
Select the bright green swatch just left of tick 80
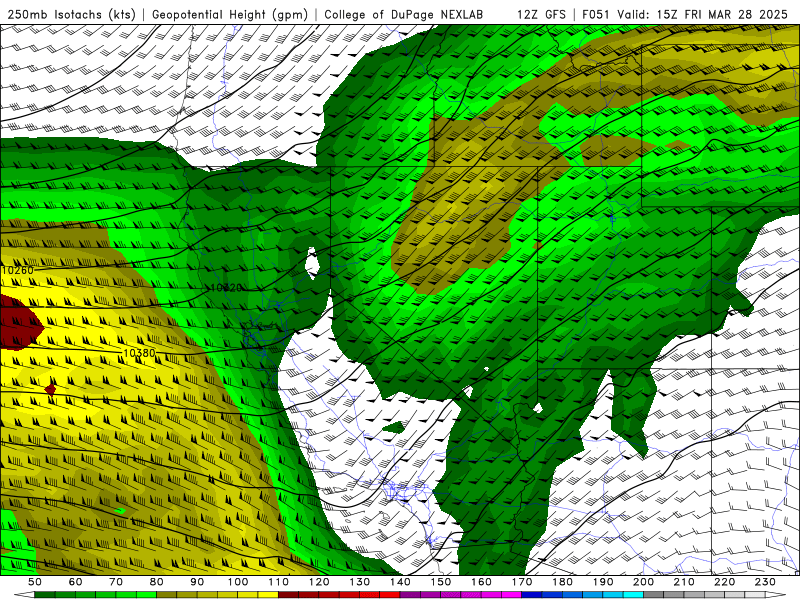(146, 595)
